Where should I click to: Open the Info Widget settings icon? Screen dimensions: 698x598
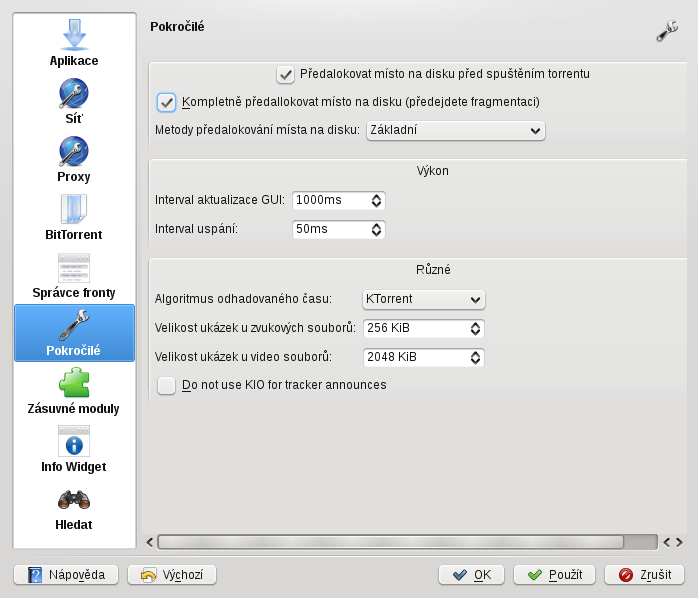click(x=74, y=441)
